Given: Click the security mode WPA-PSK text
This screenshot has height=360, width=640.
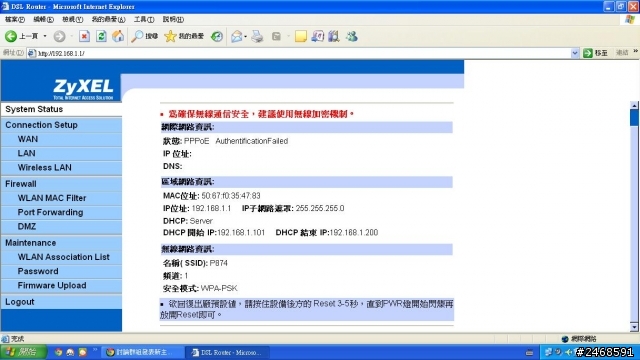Looking at the screenshot, I should [219, 289].
